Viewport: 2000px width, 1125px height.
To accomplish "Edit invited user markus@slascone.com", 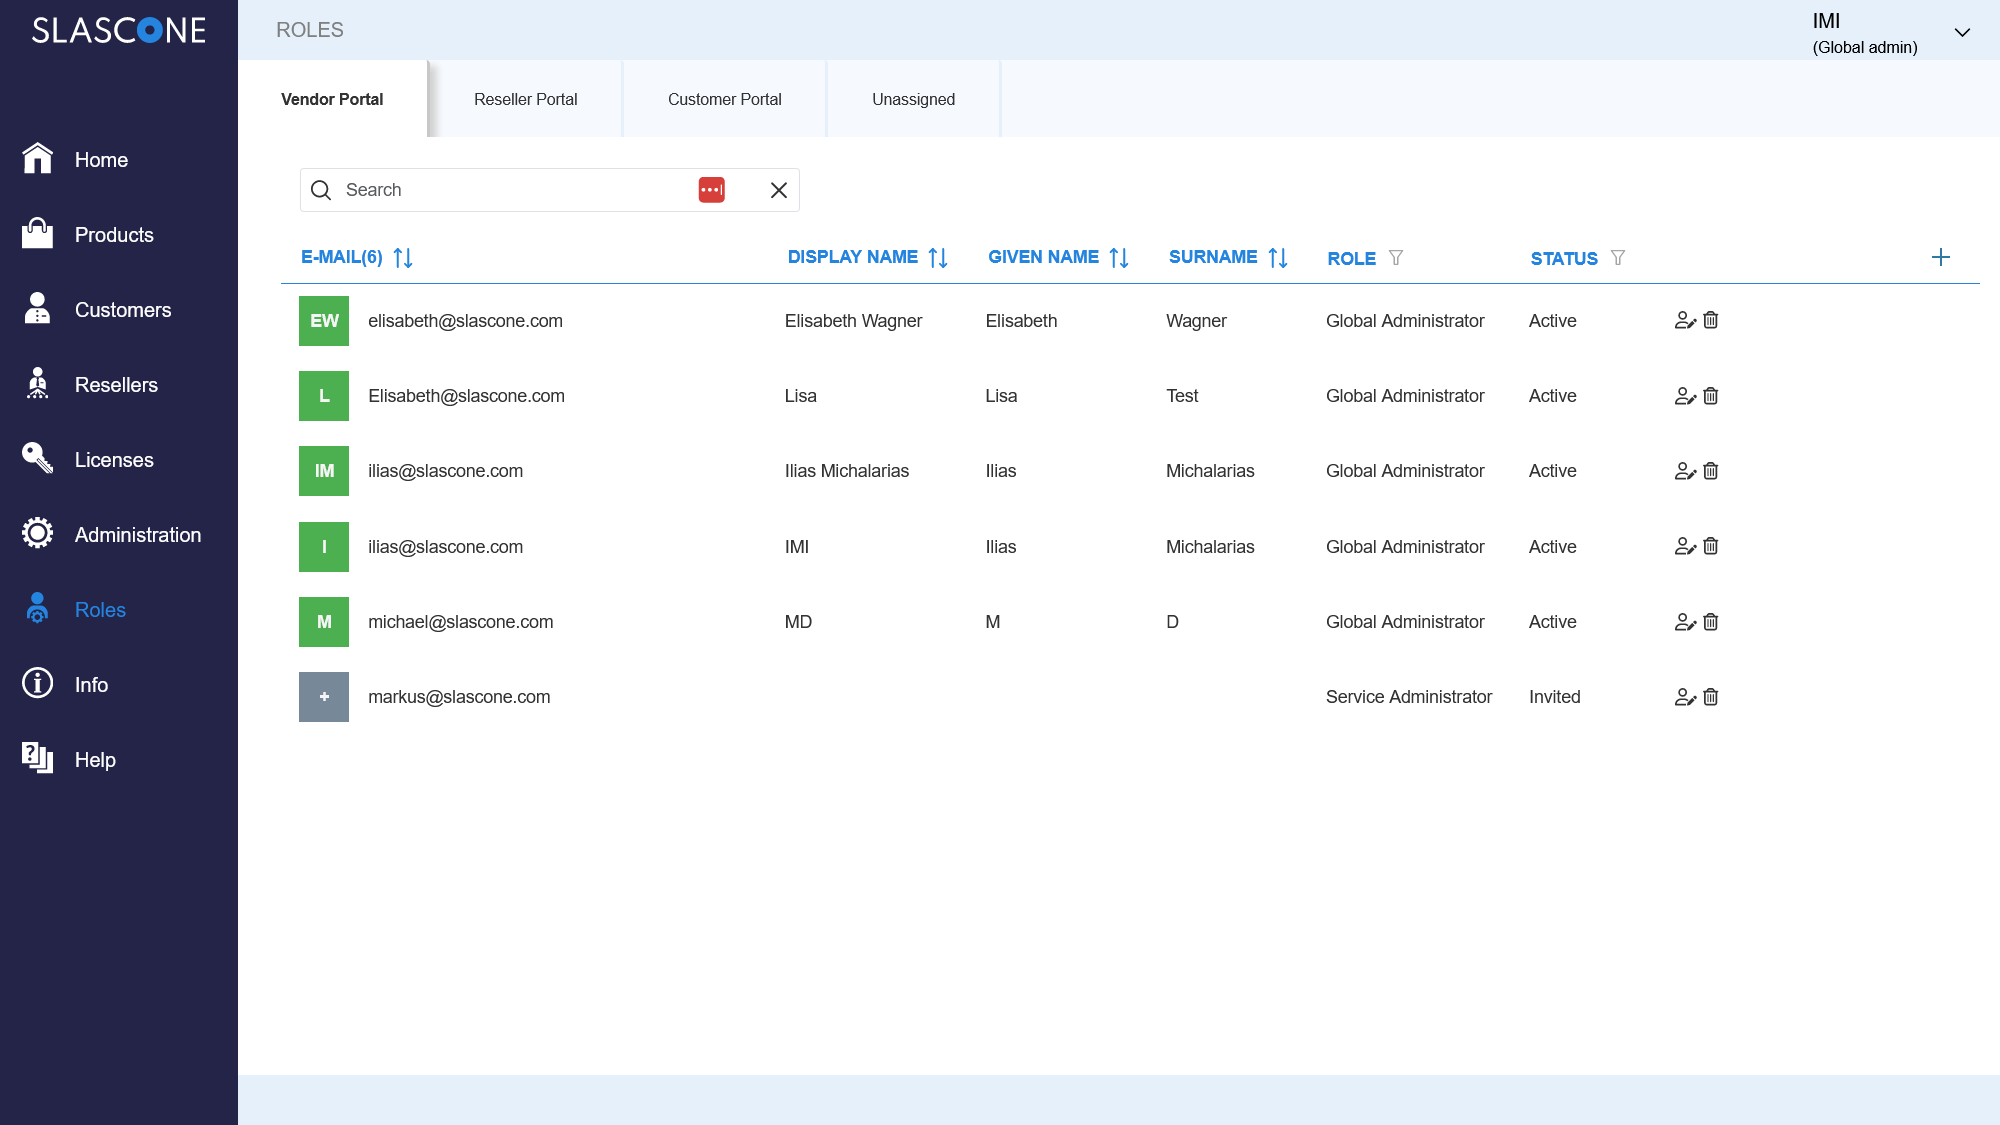I will (x=1685, y=697).
